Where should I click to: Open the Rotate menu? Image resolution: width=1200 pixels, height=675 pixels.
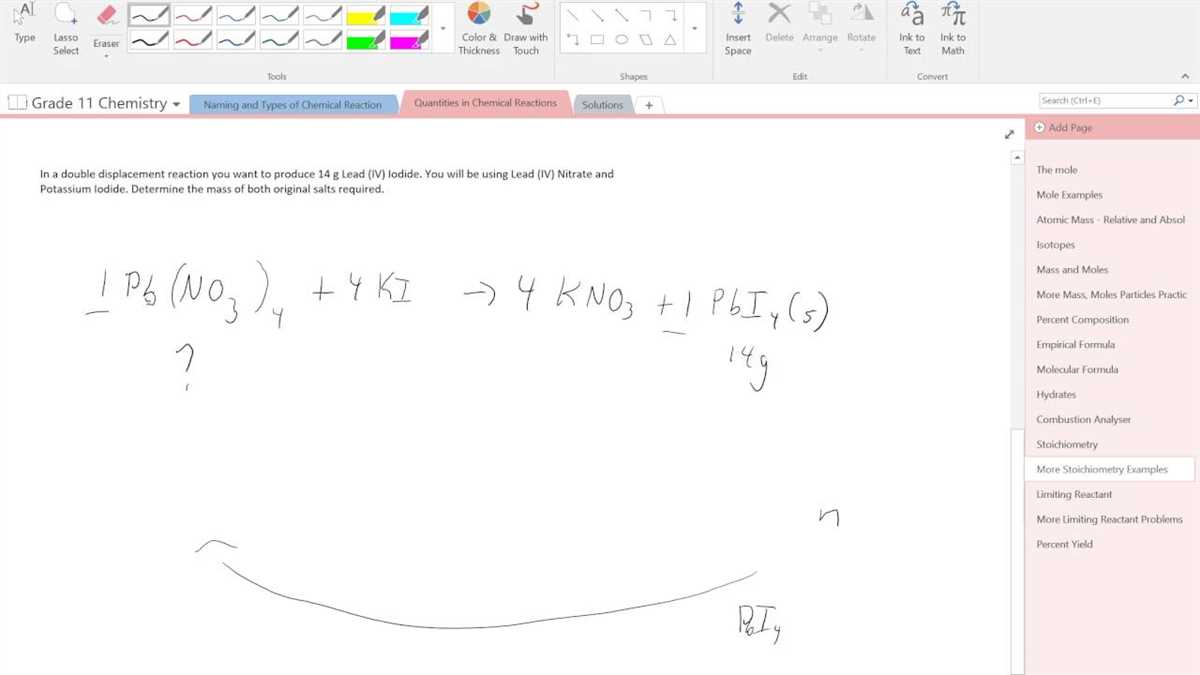coord(861,28)
